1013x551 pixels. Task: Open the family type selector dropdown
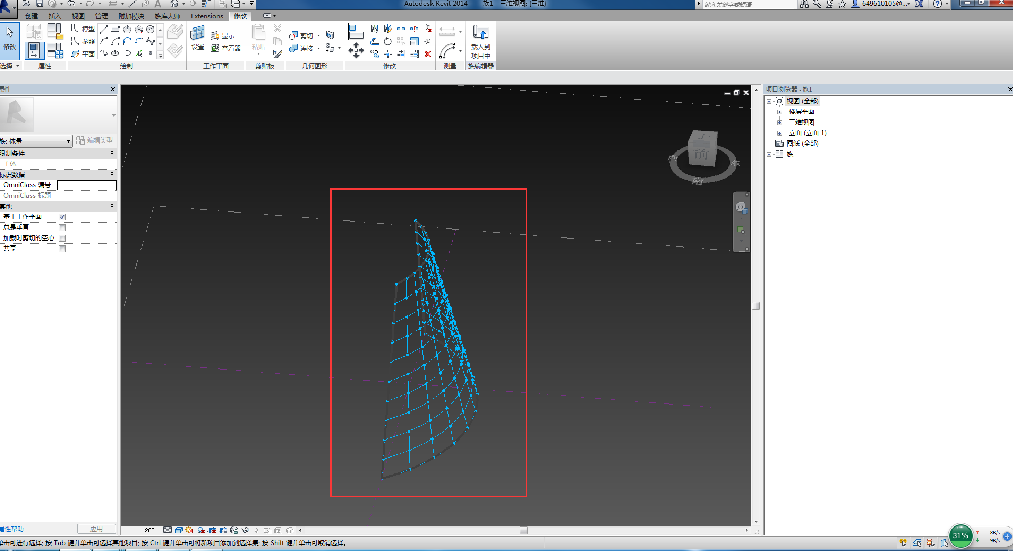[x=68, y=141]
